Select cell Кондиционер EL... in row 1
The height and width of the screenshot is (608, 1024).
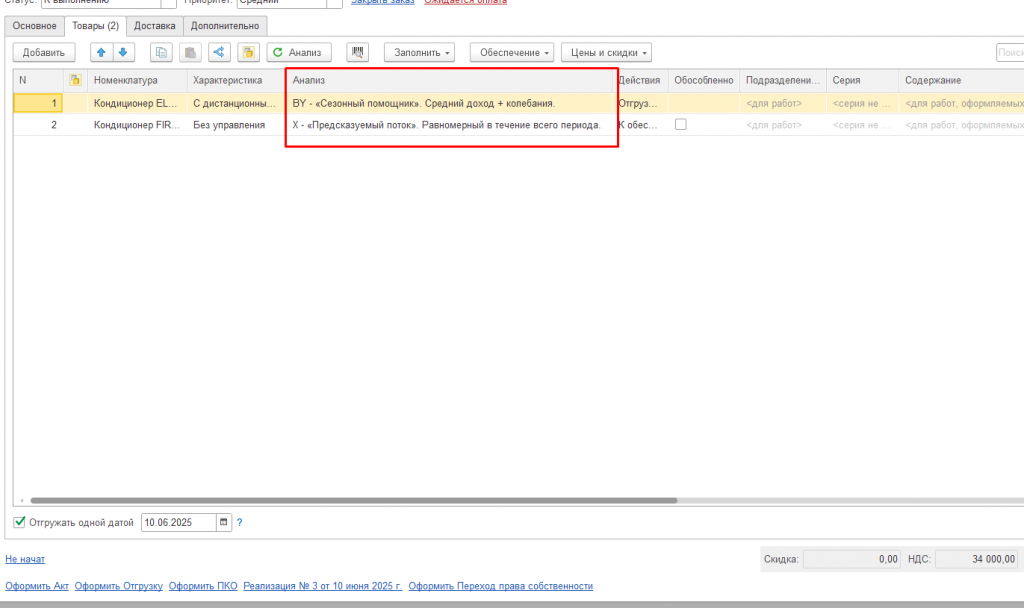coord(137,103)
